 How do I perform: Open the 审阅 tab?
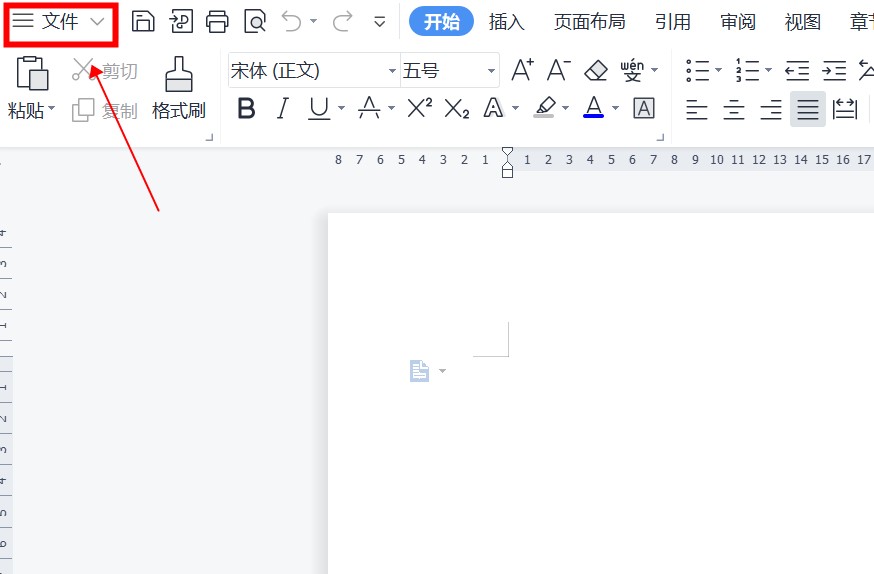[738, 22]
